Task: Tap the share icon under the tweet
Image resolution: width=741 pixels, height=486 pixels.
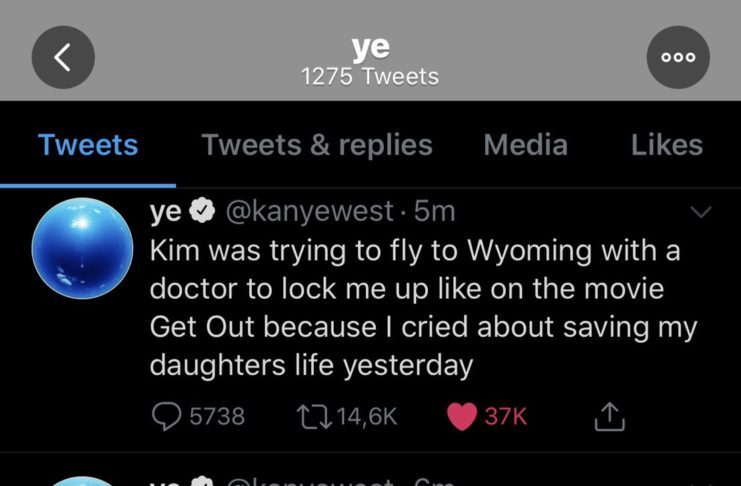Action: (608, 416)
